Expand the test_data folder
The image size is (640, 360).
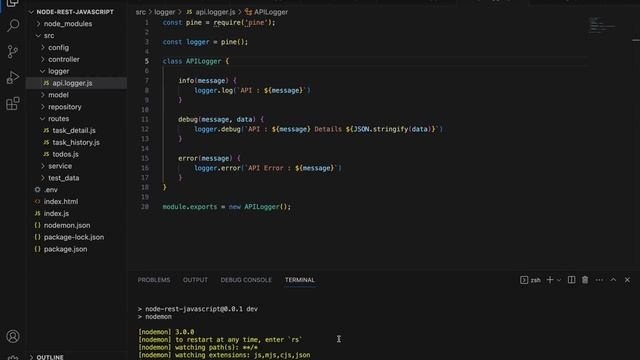click(63, 178)
